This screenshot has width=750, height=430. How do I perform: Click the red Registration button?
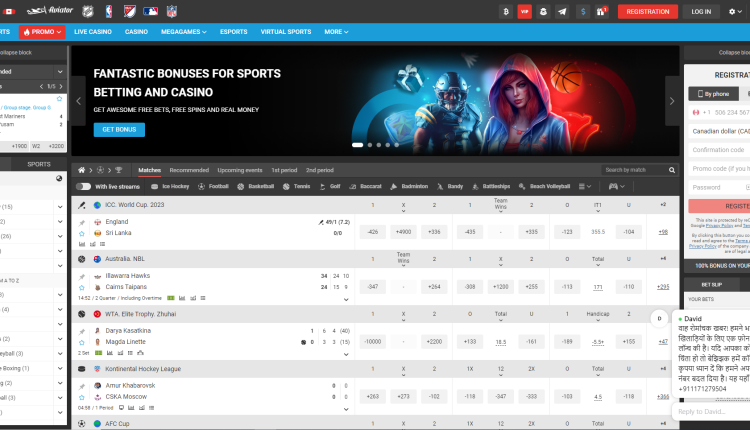[647, 11]
